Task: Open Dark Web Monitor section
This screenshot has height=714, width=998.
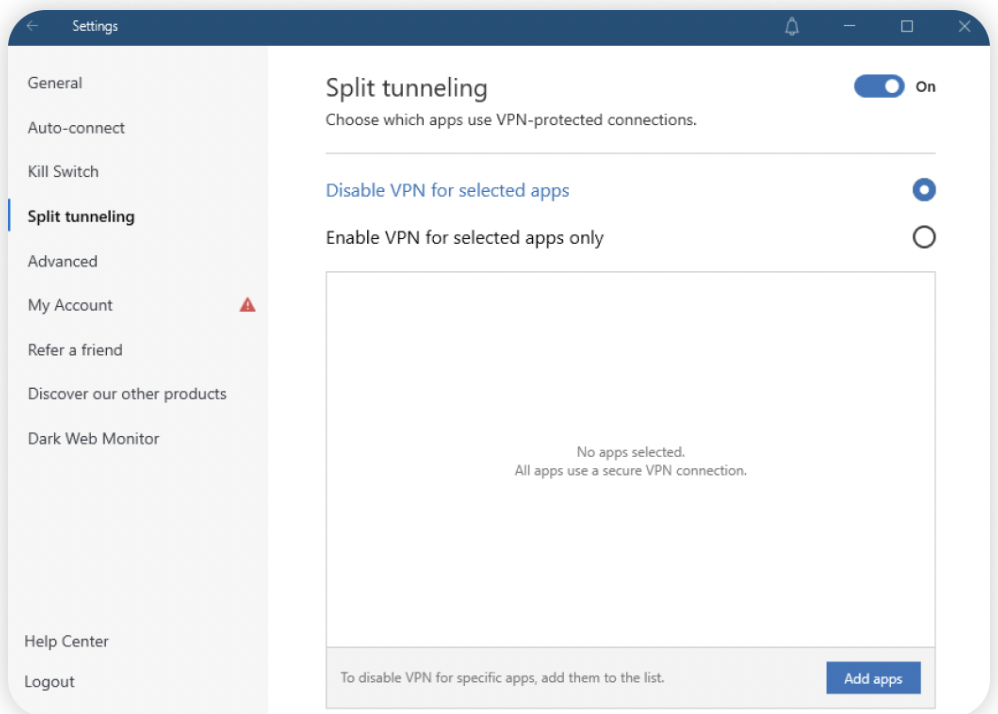Action: (93, 438)
